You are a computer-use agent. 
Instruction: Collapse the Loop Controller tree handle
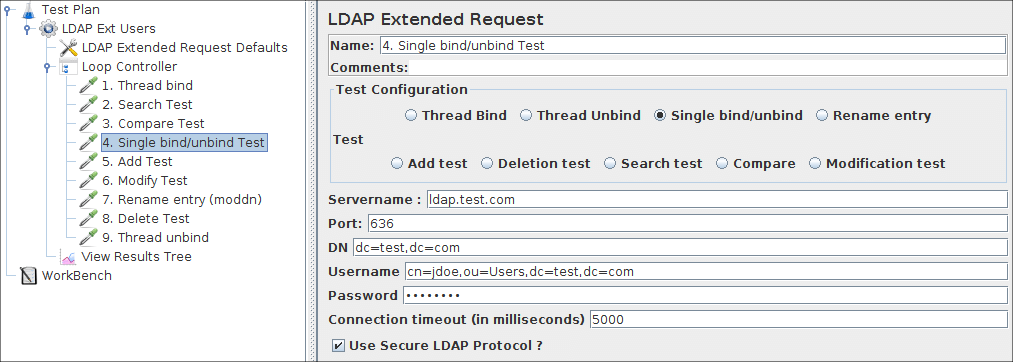[x=47, y=67]
